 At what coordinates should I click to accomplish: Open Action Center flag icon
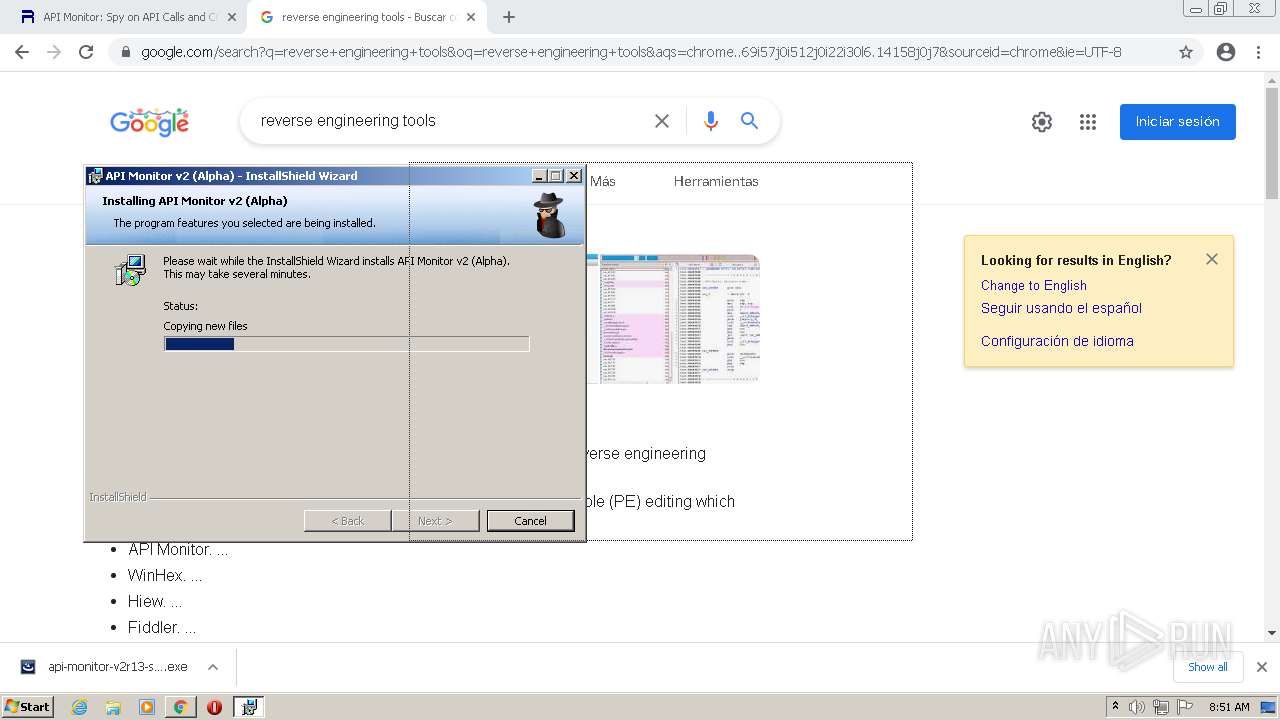tap(1186, 707)
